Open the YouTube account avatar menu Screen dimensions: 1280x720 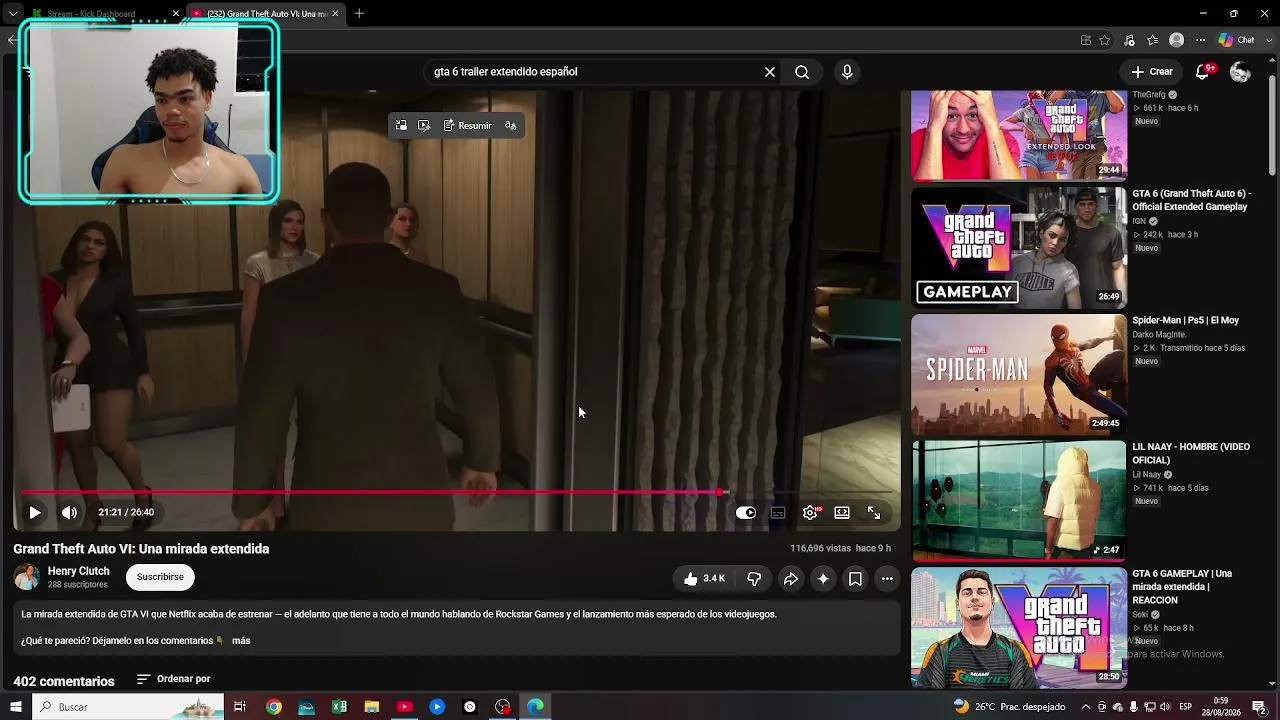1240,72
